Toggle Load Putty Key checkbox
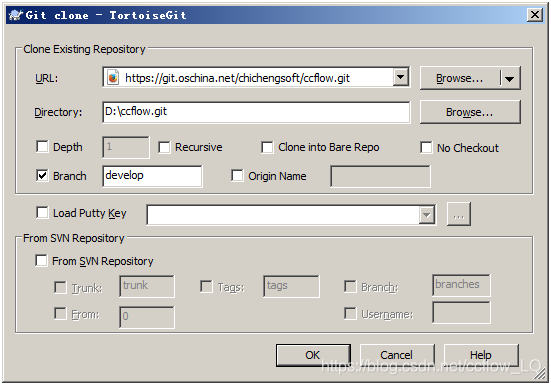The width and height of the screenshot is (551, 385). pos(42,213)
